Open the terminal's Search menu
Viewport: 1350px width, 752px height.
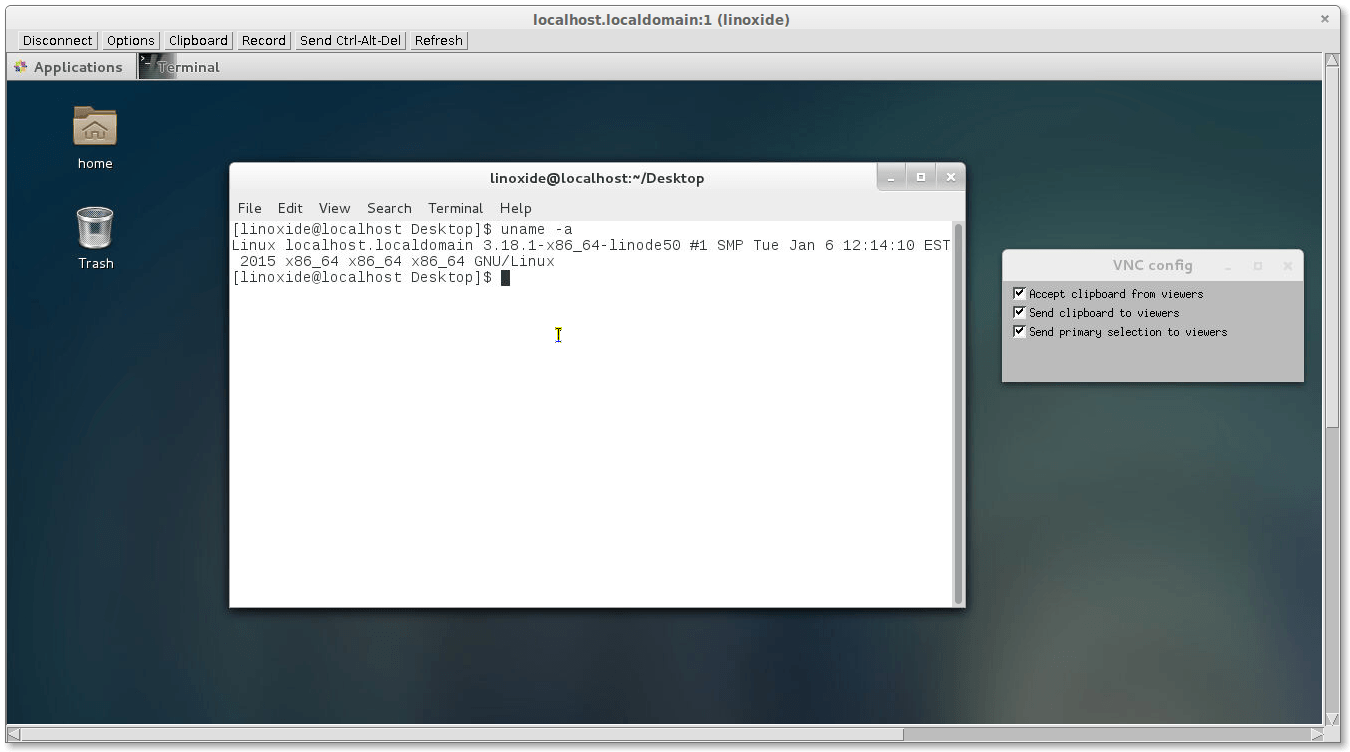(x=389, y=208)
